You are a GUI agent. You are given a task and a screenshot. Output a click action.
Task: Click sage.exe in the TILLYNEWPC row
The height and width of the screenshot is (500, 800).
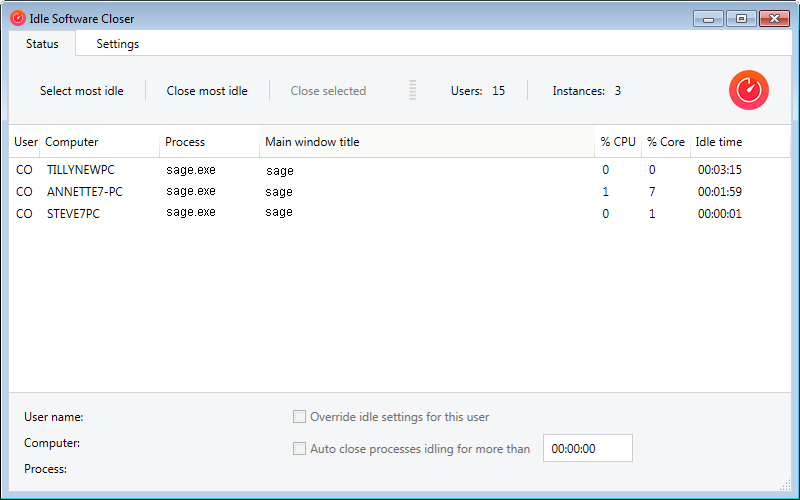point(191,170)
